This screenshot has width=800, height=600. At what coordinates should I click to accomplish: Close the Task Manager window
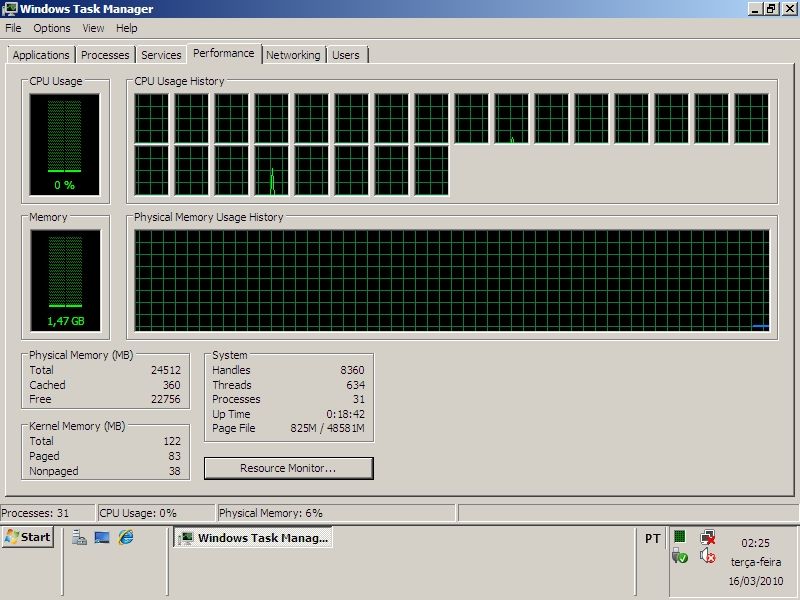tap(789, 9)
